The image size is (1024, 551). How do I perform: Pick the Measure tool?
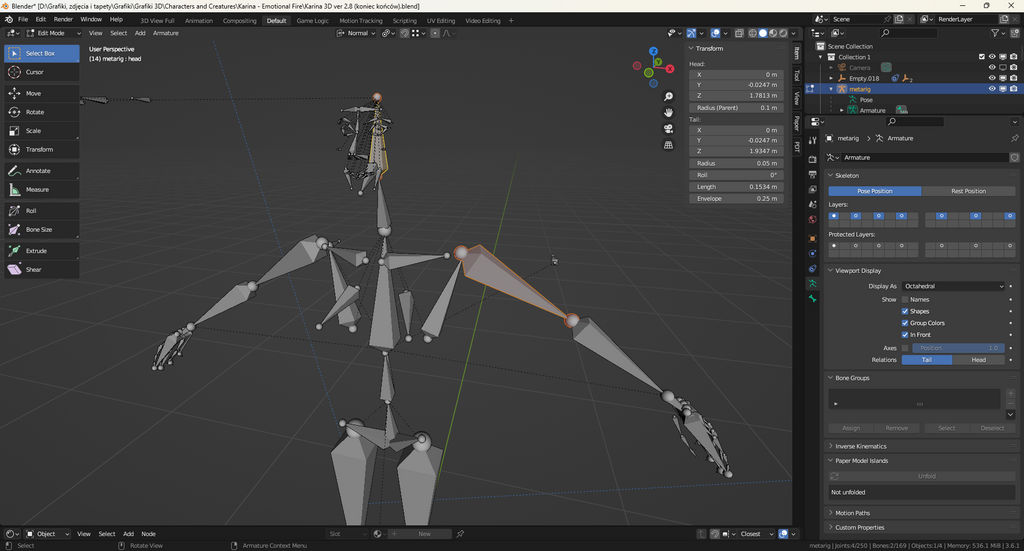point(37,189)
